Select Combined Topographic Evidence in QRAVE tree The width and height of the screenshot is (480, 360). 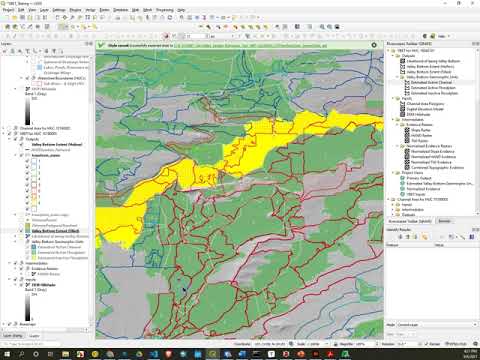[x=437, y=167]
